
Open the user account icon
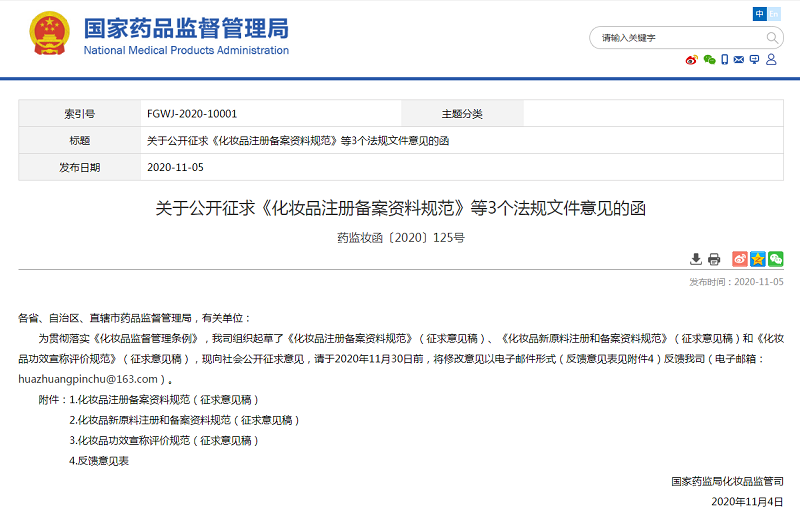tap(771, 60)
